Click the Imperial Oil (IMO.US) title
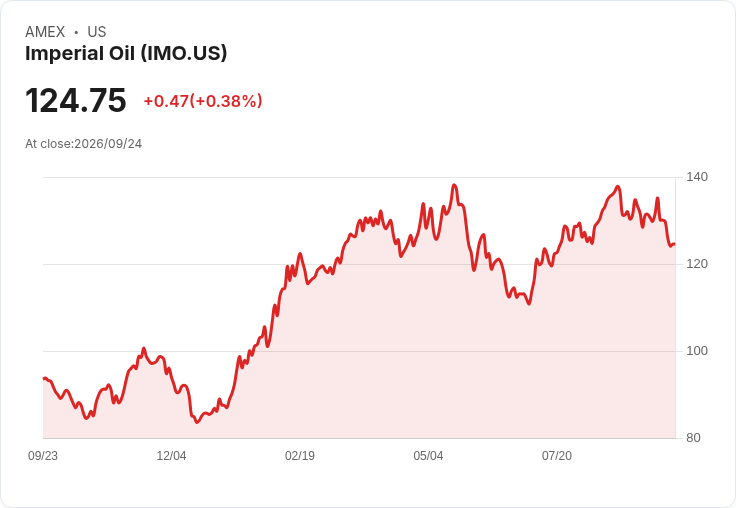 [126, 54]
